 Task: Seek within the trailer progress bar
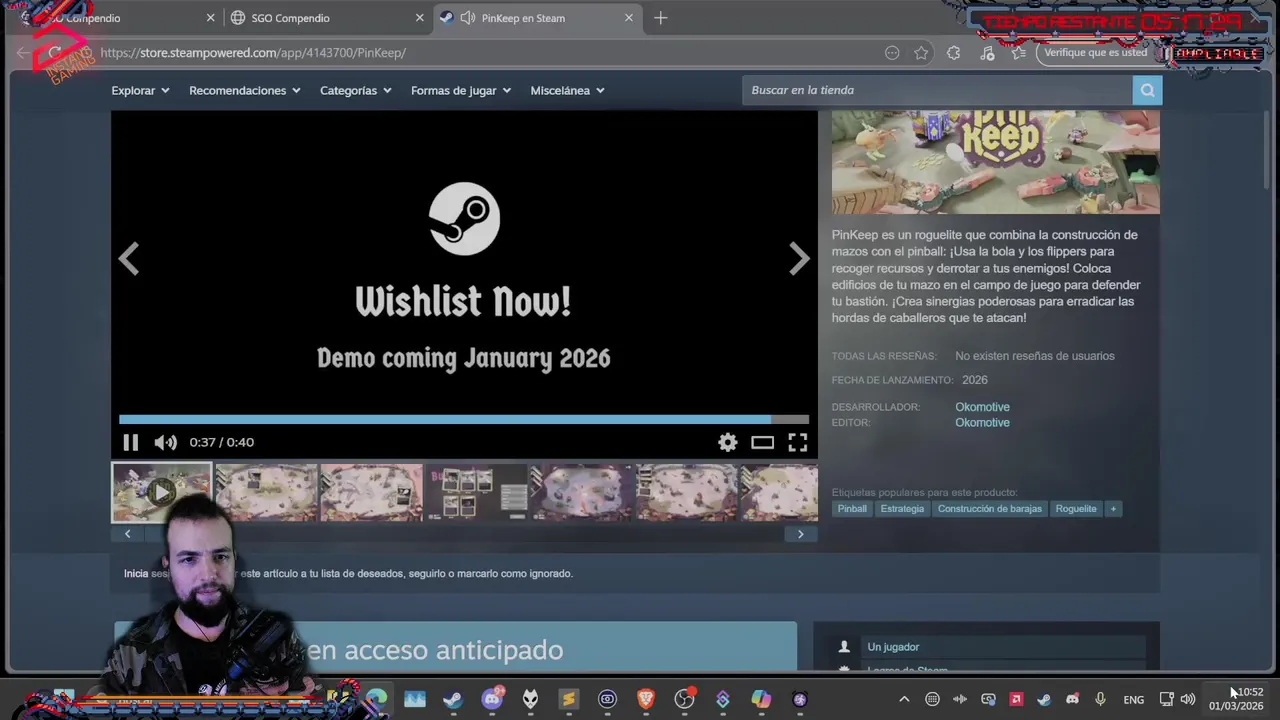[x=464, y=419]
